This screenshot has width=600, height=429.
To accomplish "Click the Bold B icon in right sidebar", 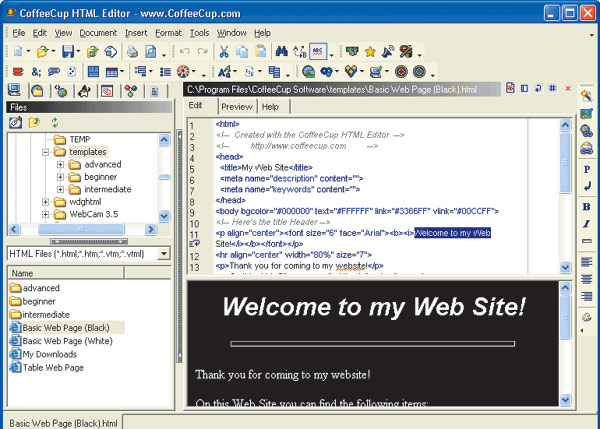I will click(x=587, y=206).
